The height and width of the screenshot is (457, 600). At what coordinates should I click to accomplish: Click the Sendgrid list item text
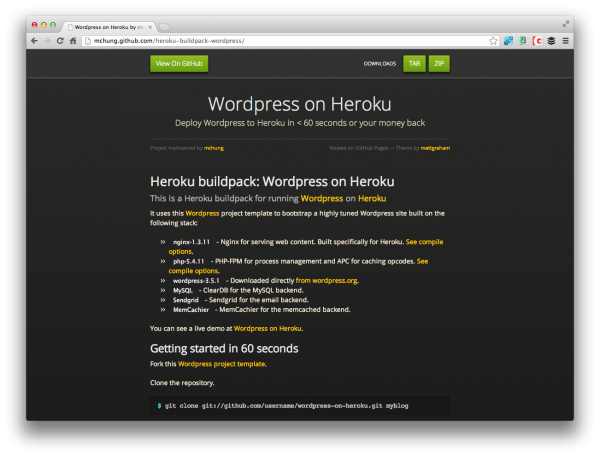click(x=186, y=300)
